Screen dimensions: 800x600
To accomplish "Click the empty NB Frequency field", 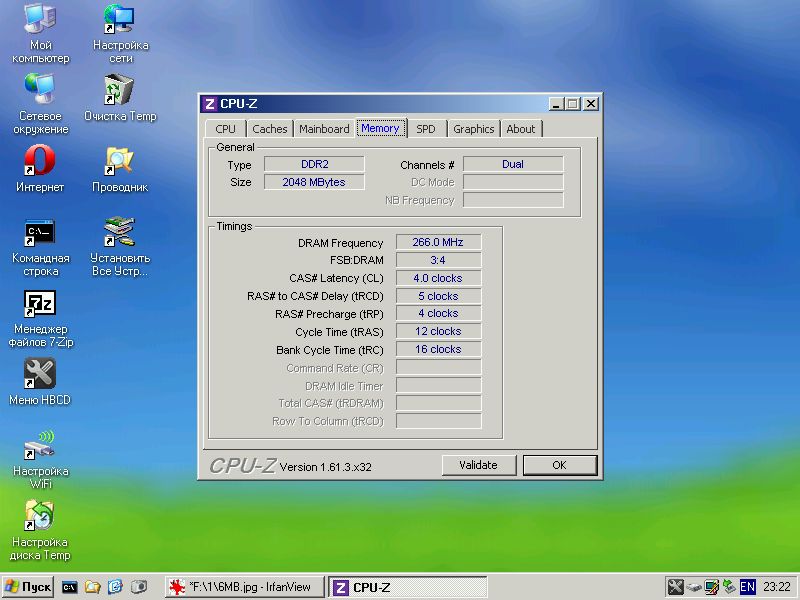I will point(513,200).
